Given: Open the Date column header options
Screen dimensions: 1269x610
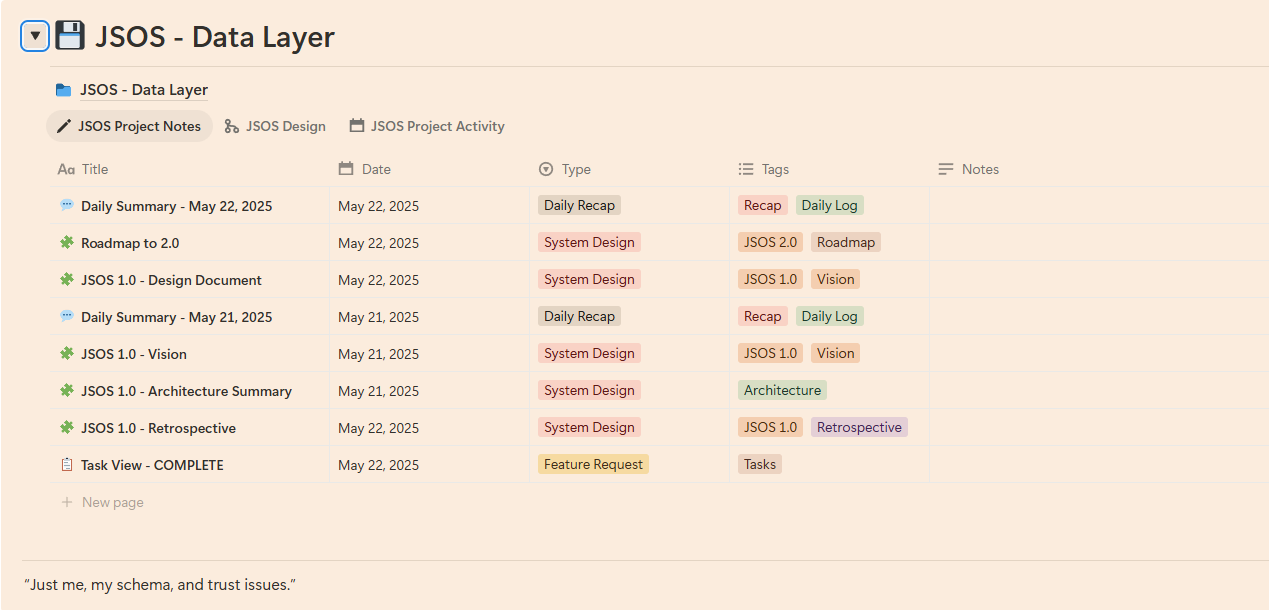Looking at the screenshot, I should click(x=430, y=169).
